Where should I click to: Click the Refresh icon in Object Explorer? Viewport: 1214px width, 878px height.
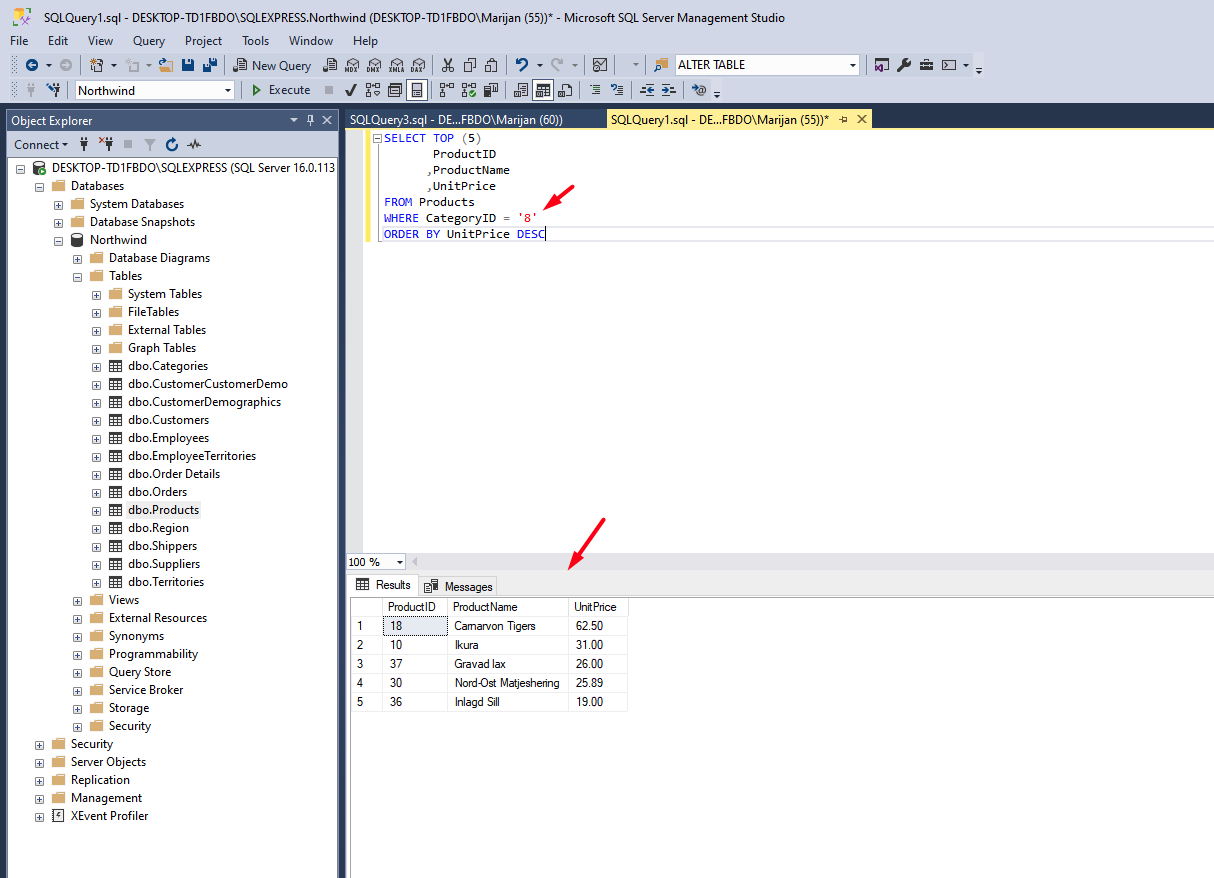172,144
